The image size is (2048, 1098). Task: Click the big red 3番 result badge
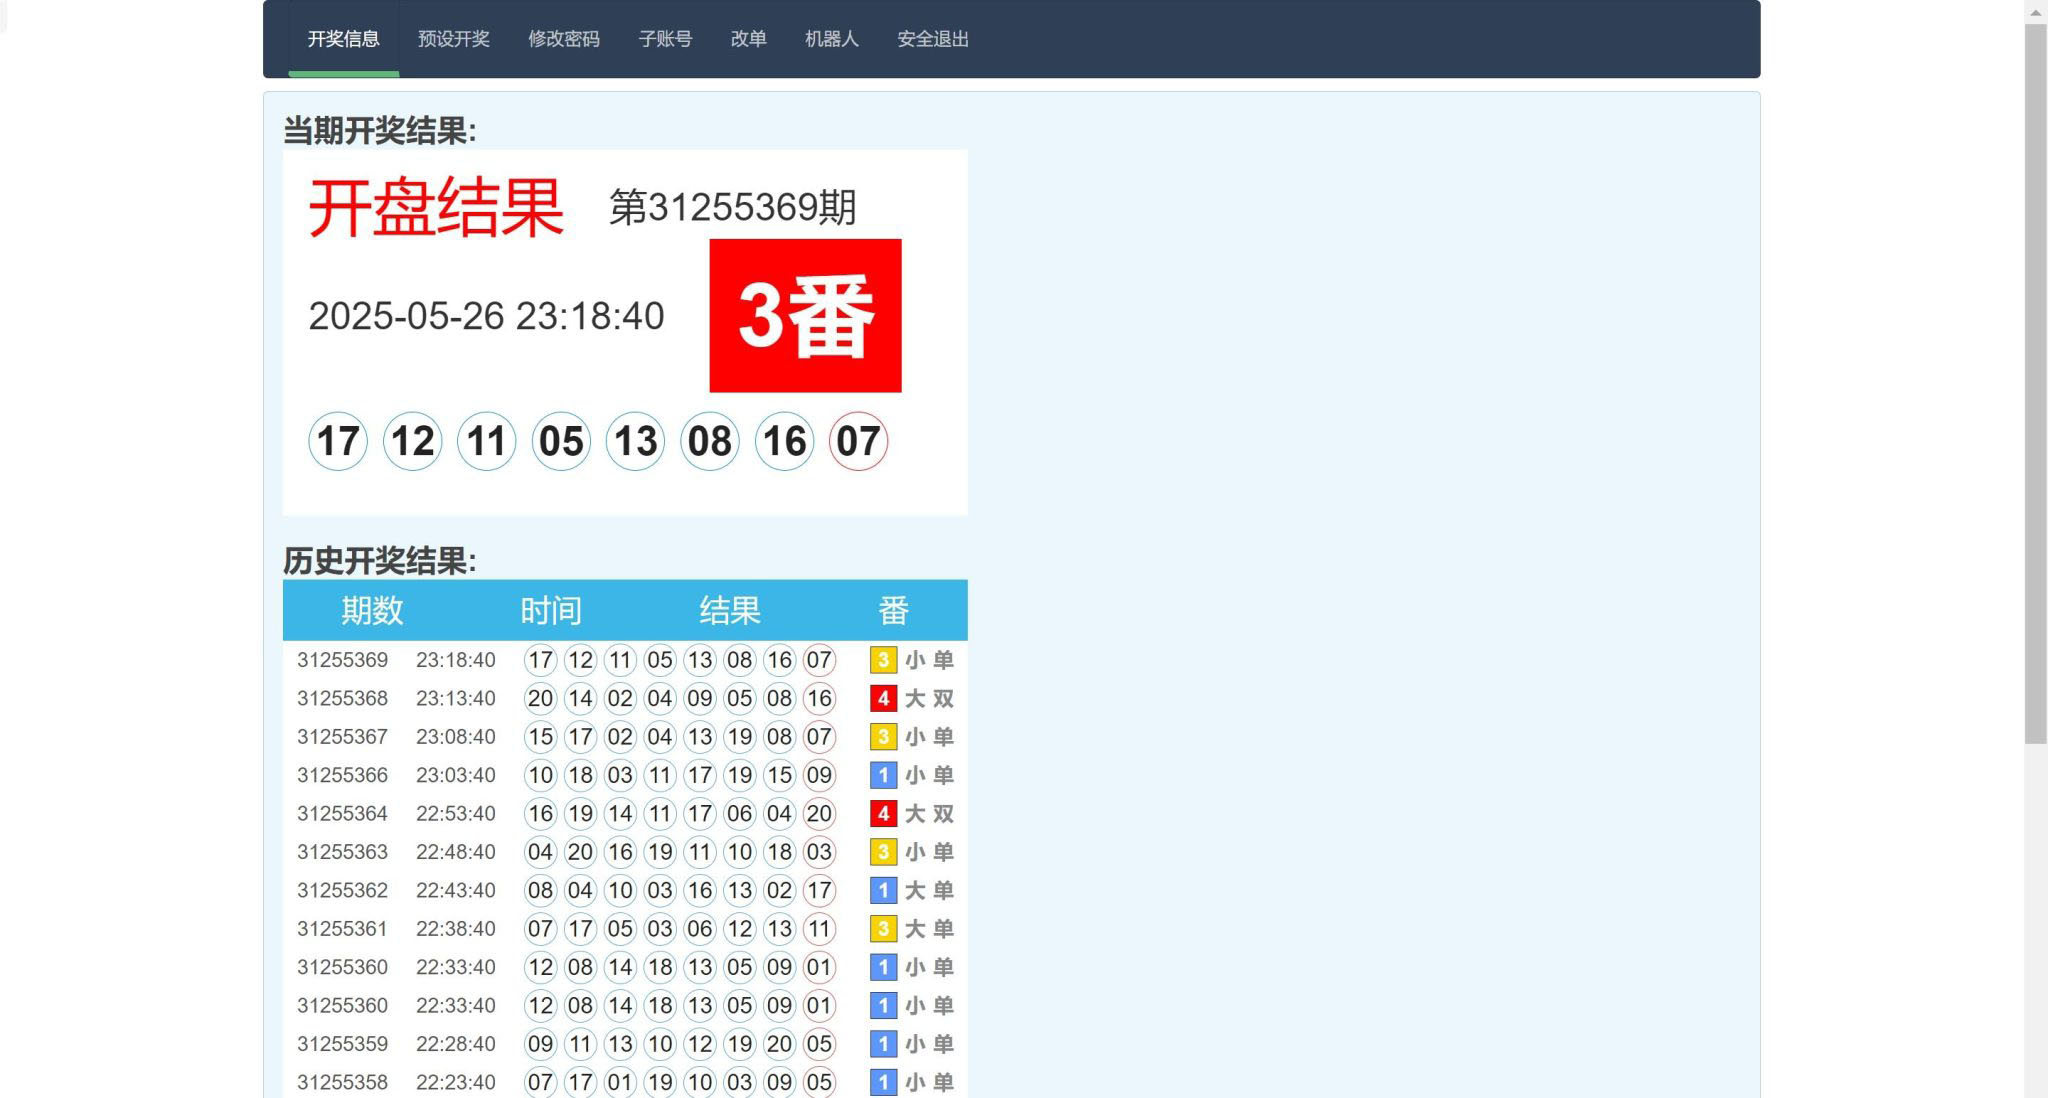[x=804, y=314]
